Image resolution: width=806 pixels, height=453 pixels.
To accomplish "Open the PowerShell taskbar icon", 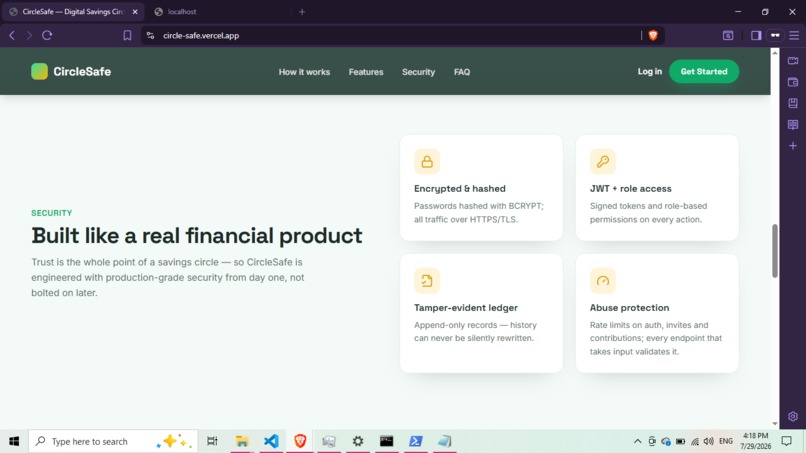I will point(416,441).
